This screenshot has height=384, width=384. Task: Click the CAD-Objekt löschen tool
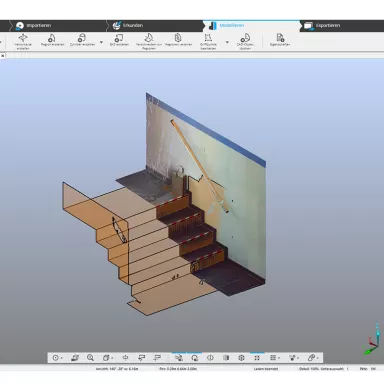pos(245,41)
